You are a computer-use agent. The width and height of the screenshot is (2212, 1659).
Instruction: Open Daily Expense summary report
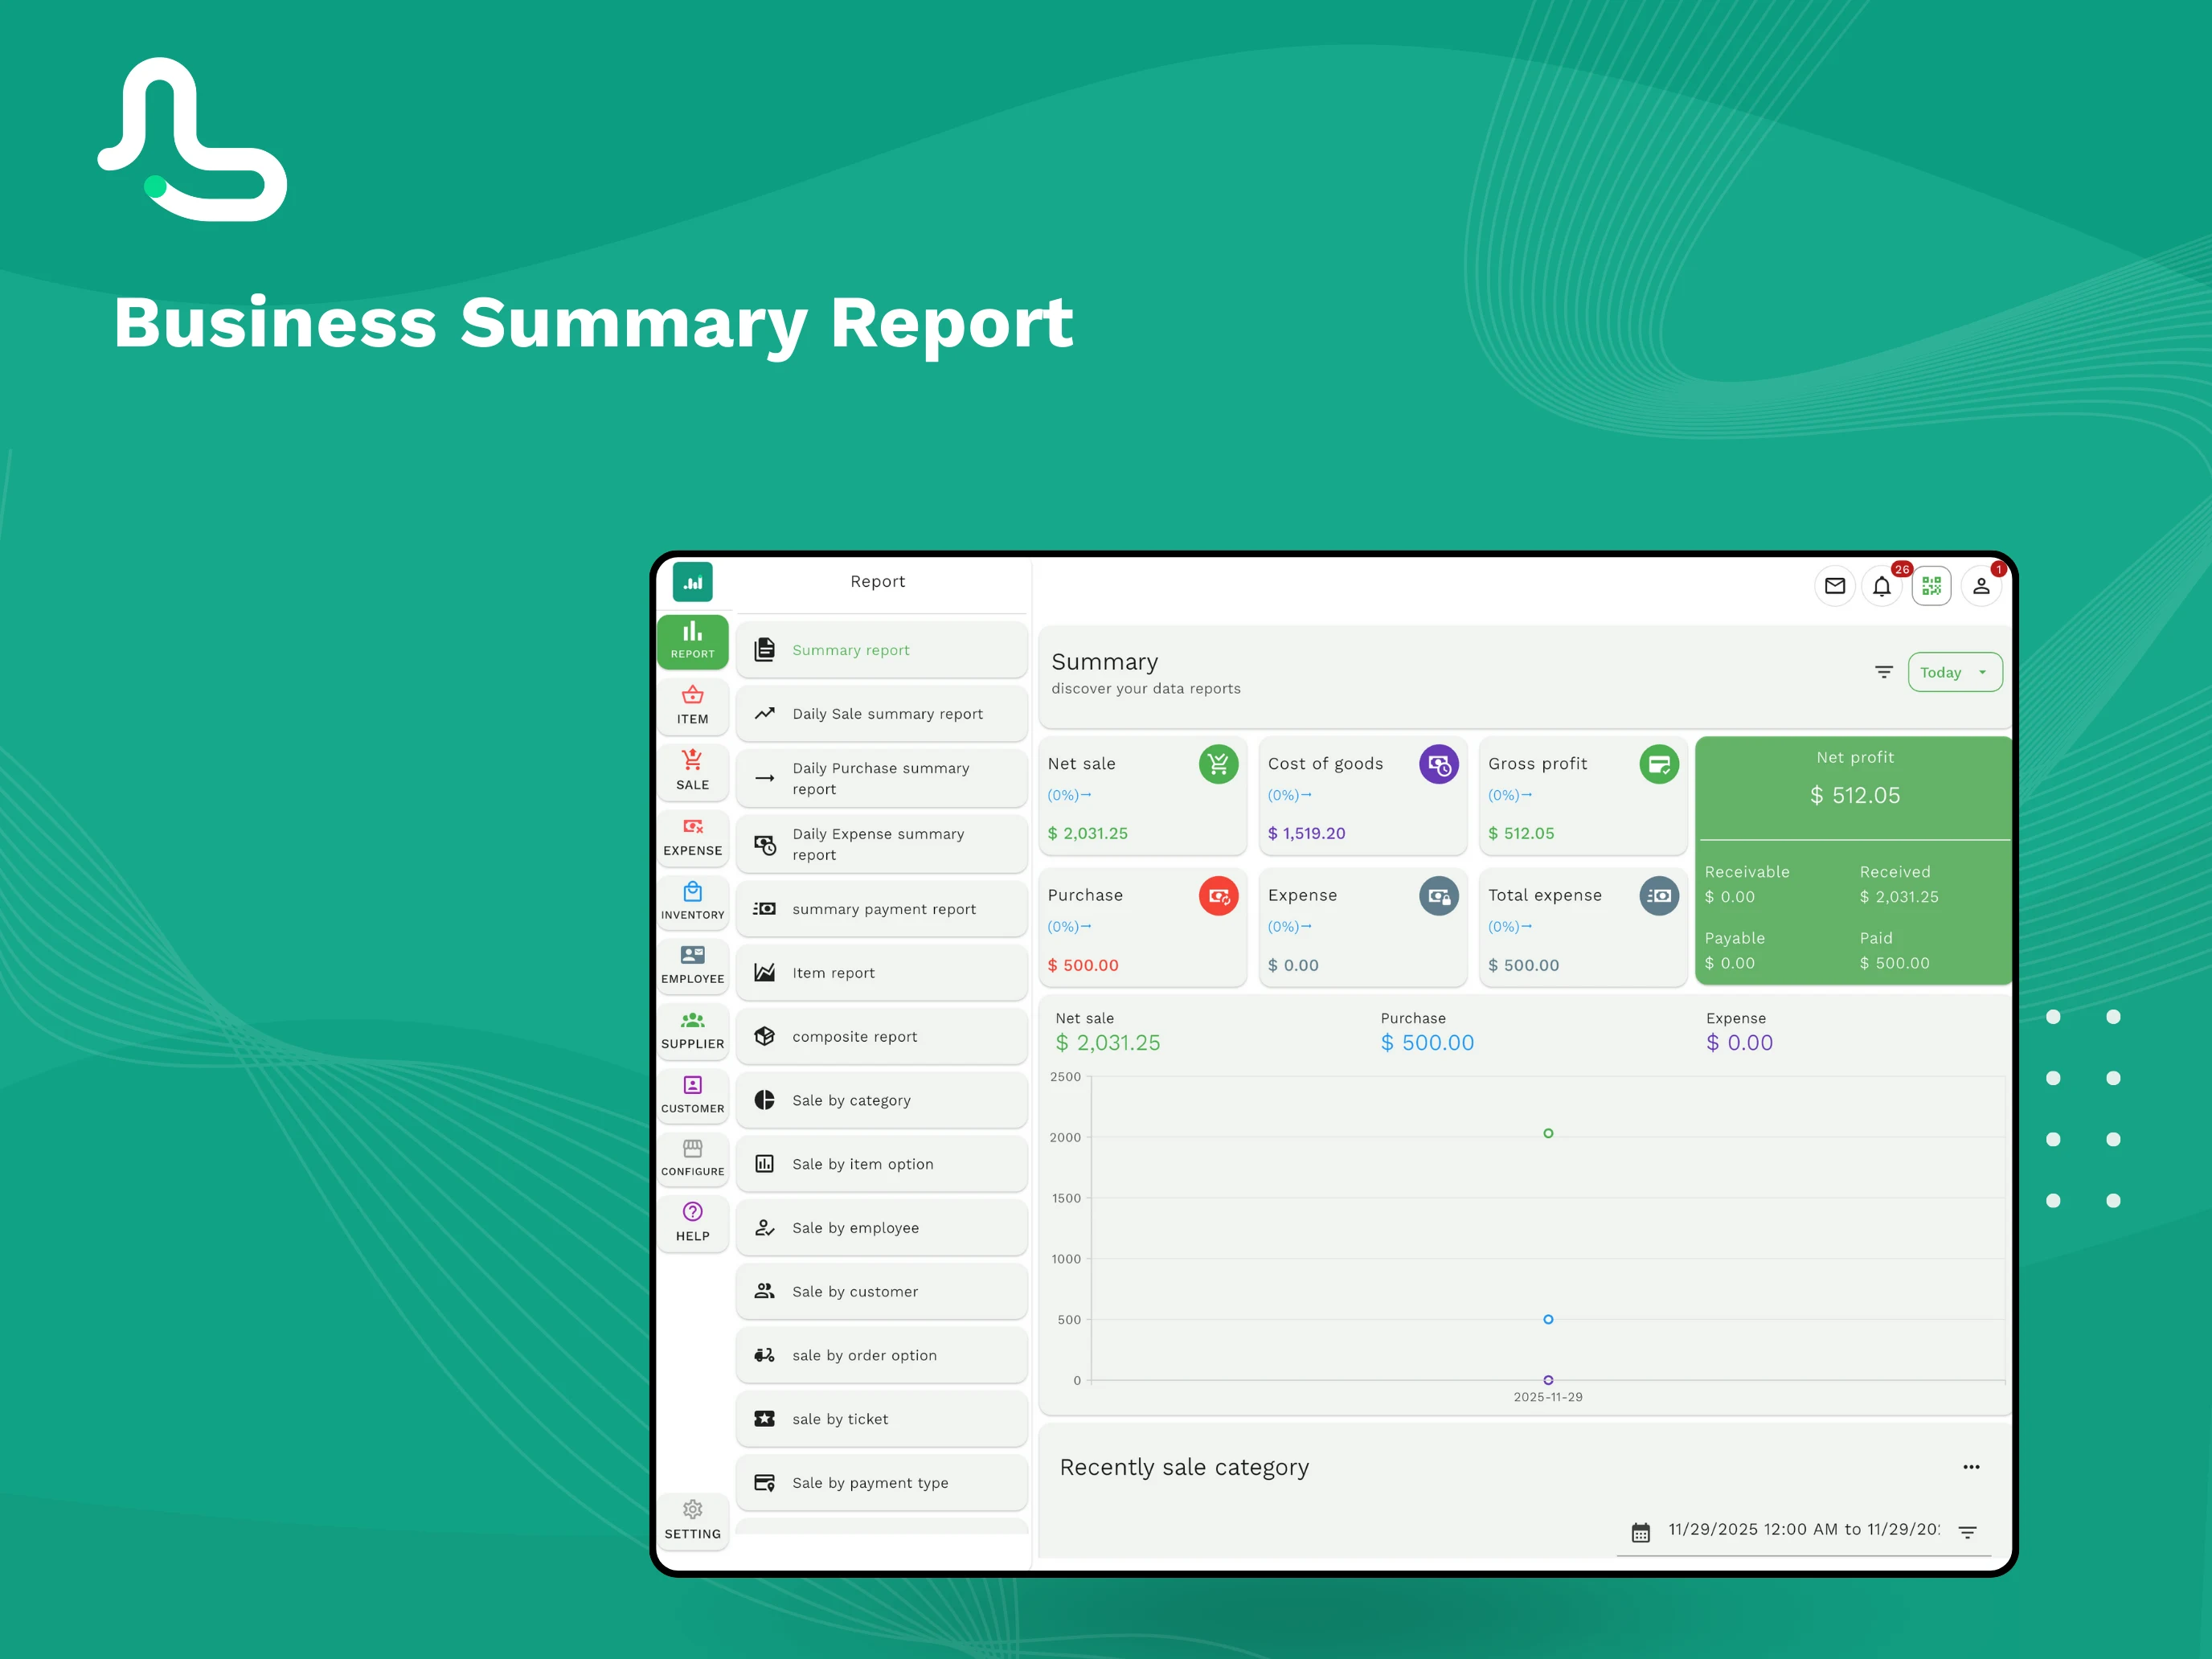click(x=881, y=844)
